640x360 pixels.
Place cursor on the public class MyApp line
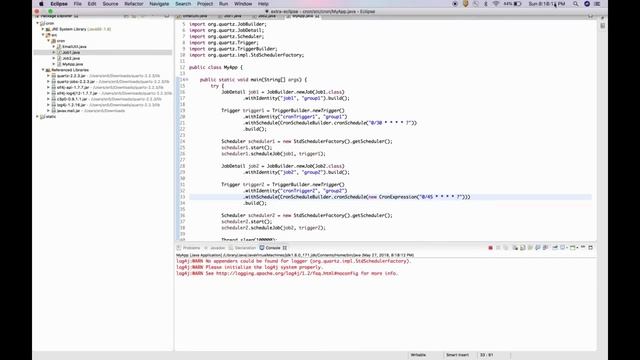(216, 67)
